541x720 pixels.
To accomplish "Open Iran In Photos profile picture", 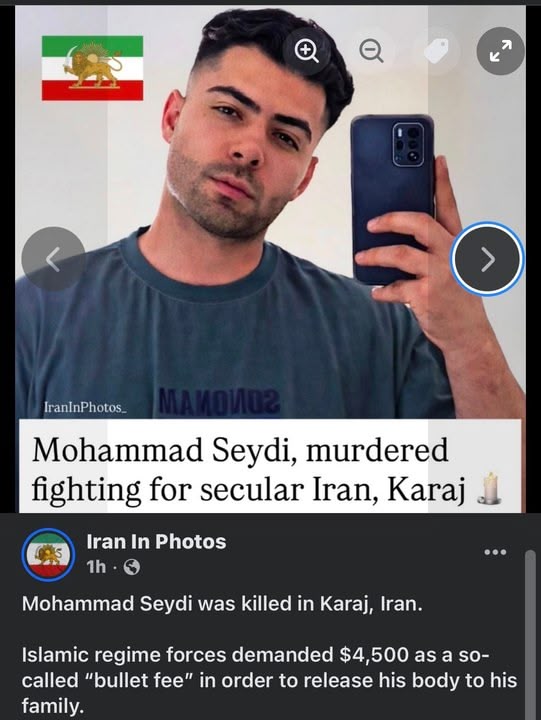I will click(x=48, y=556).
